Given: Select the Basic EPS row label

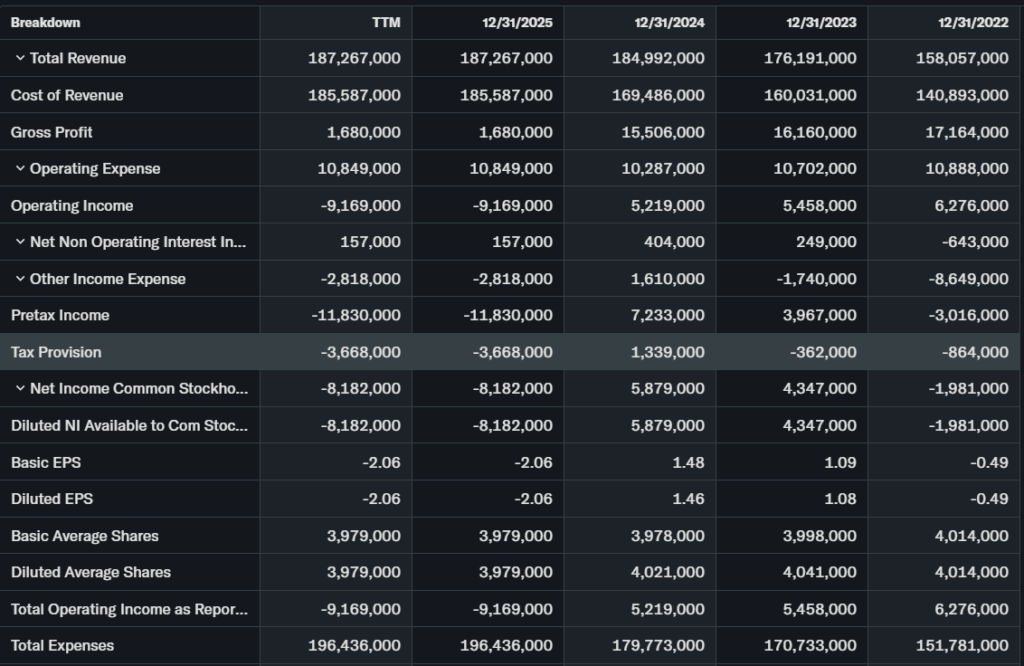Looking at the screenshot, I should pyautogui.click(x=44, y=462).
